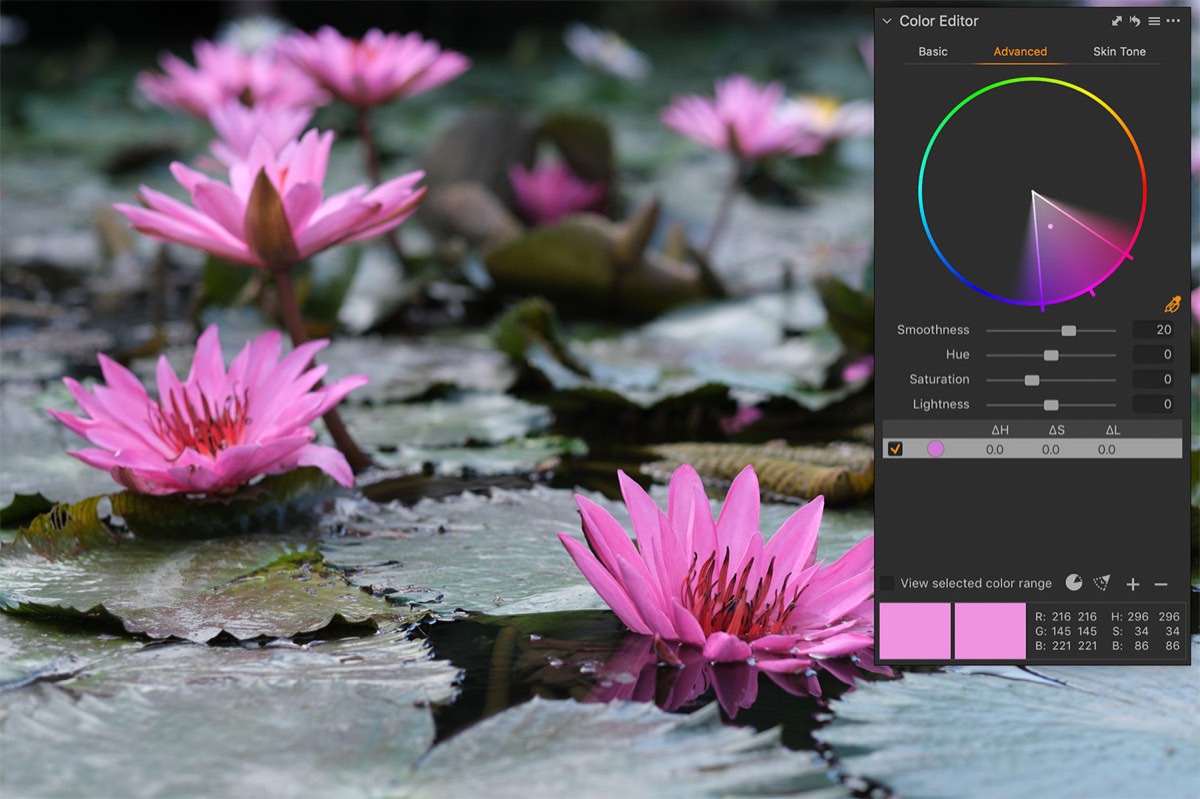Toggle the pink color range swatch circle
Image resolution: width=1200 pixels, height=799 pixels.
(935, 449)
